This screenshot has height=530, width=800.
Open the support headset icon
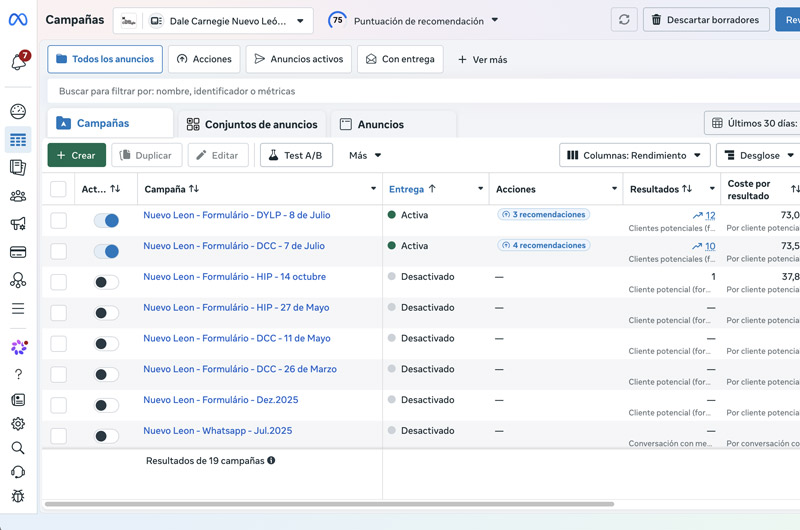[x=18, y=472]
